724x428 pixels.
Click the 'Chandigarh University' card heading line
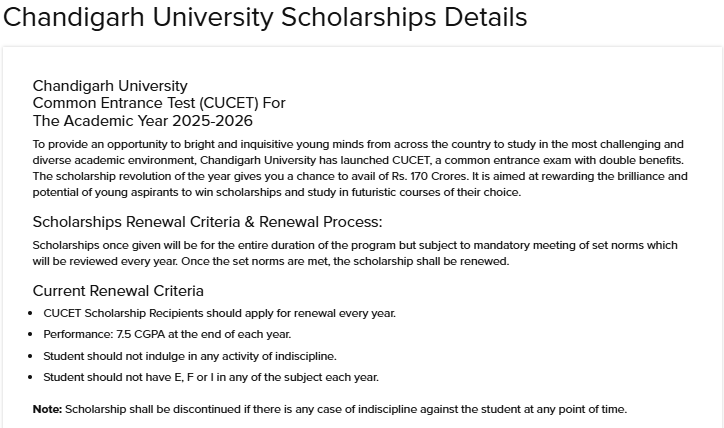pyautogui.click(x=110, y=86)
